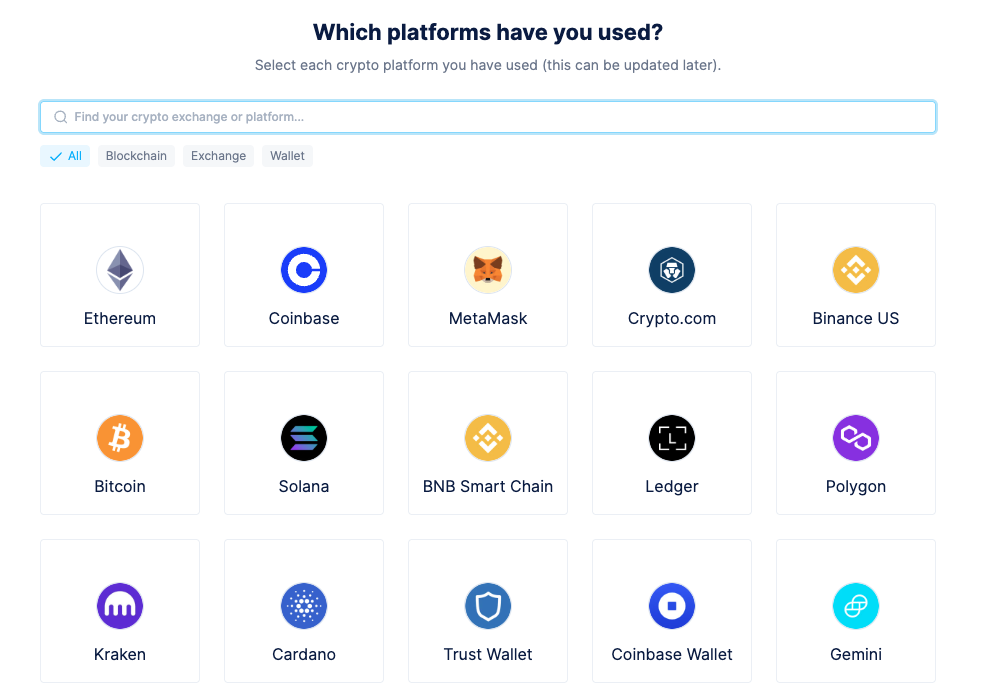Enable the Blockchain filter
The image size is (982, 695).
[135, 156]
